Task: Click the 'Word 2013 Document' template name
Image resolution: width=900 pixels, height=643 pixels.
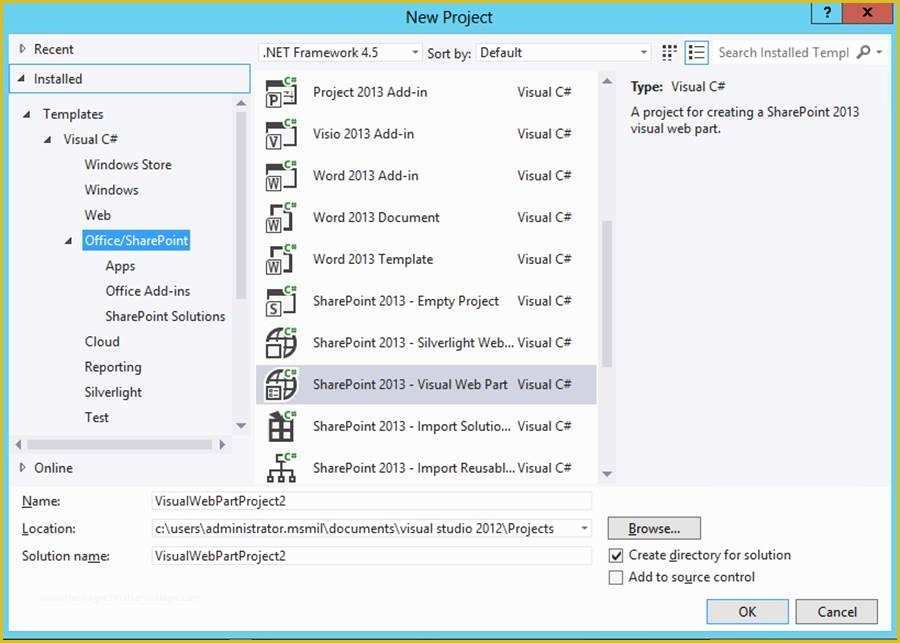Action: (376, 218)
